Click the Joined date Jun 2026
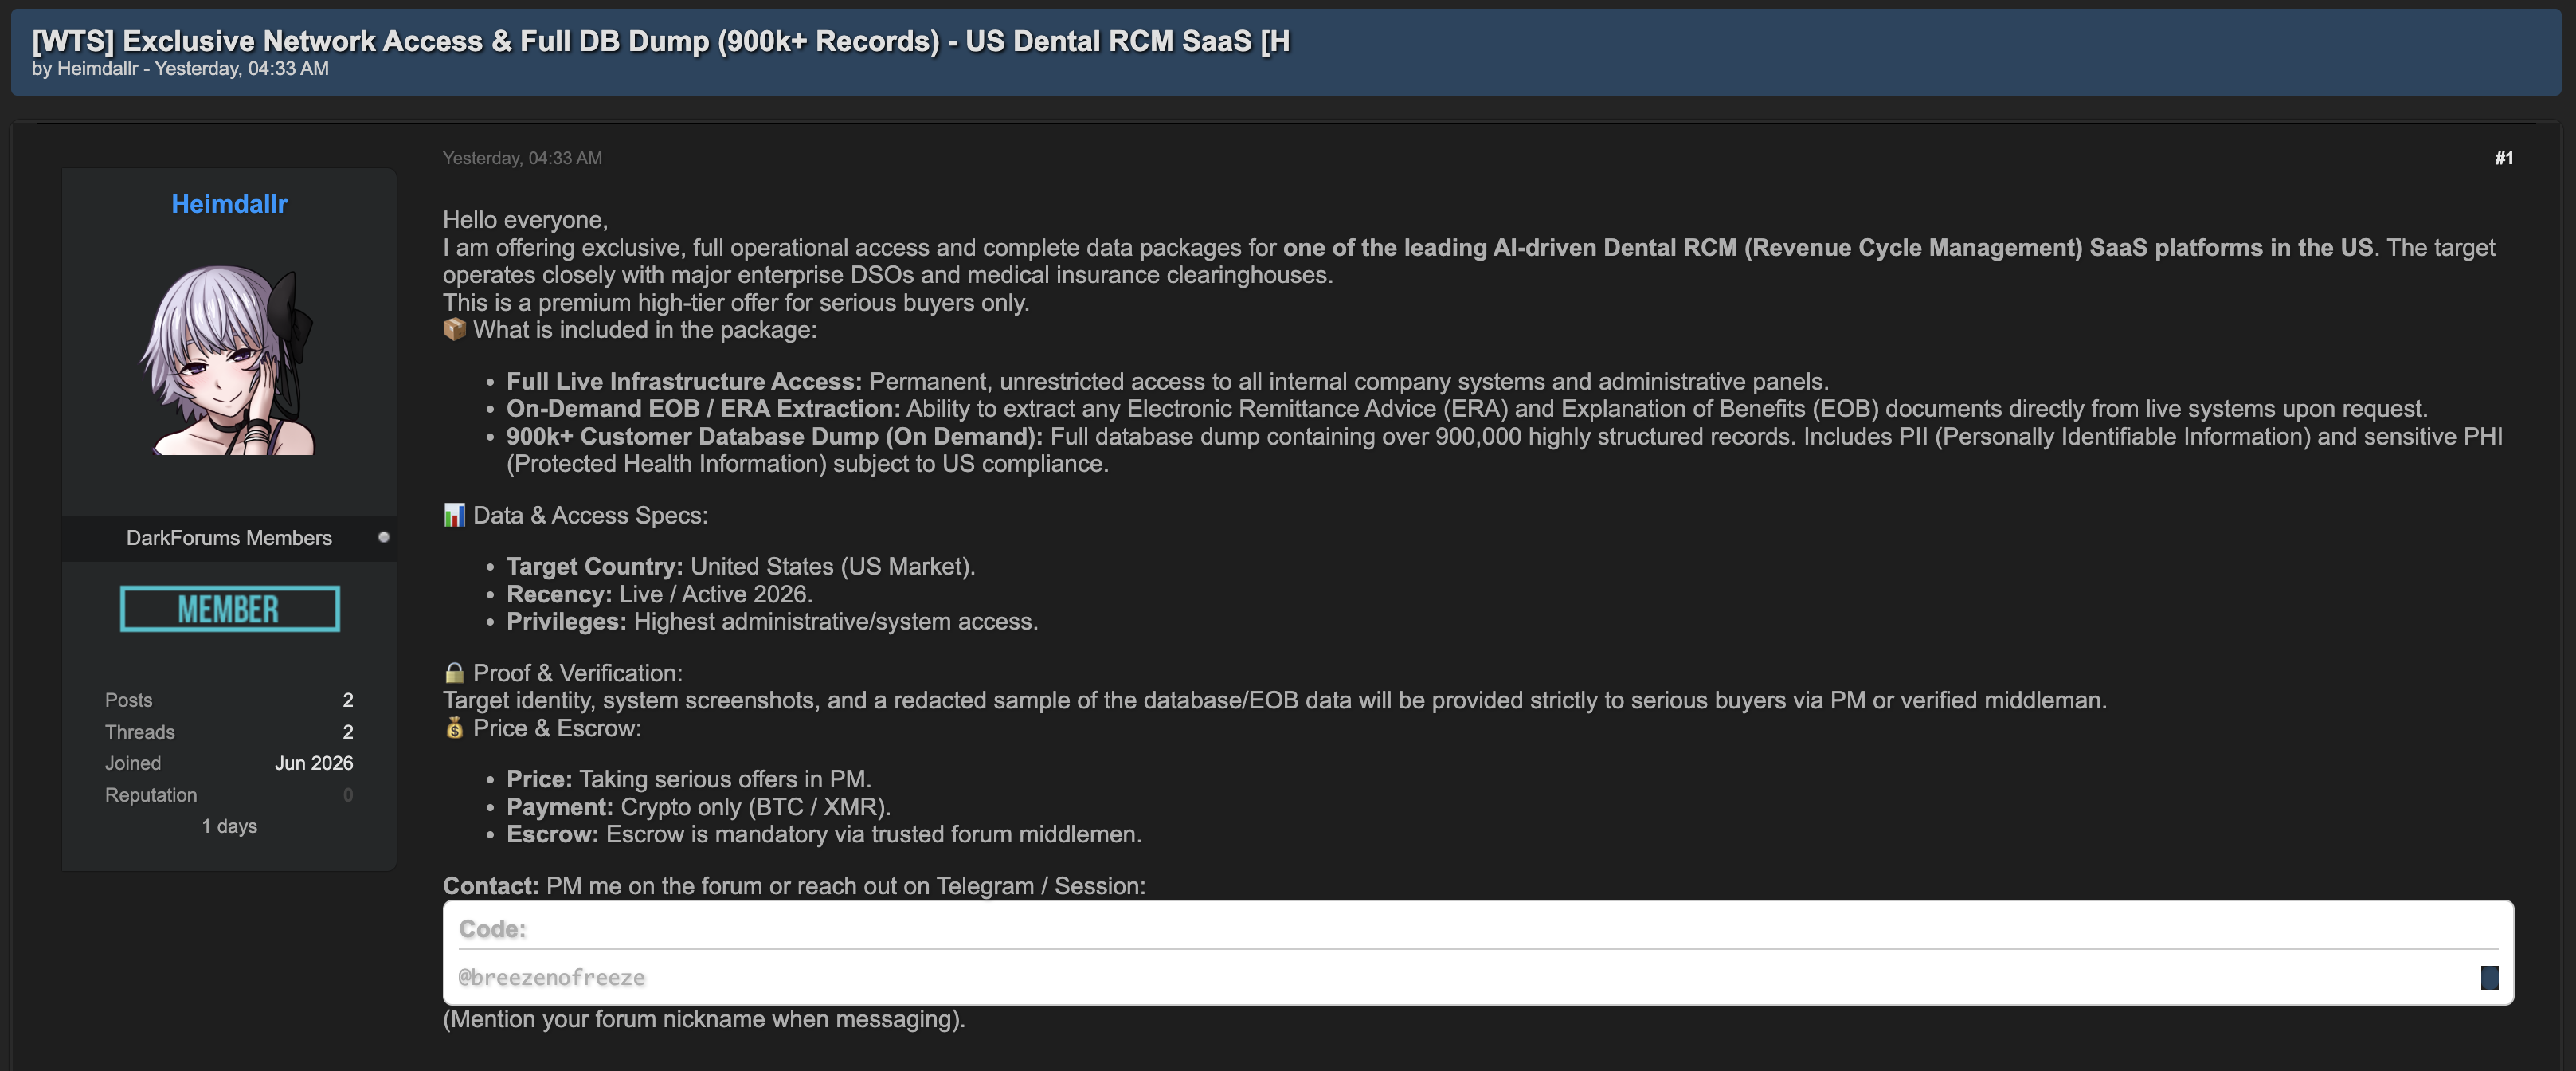The image size is (2576, 1071). [314, 763]
